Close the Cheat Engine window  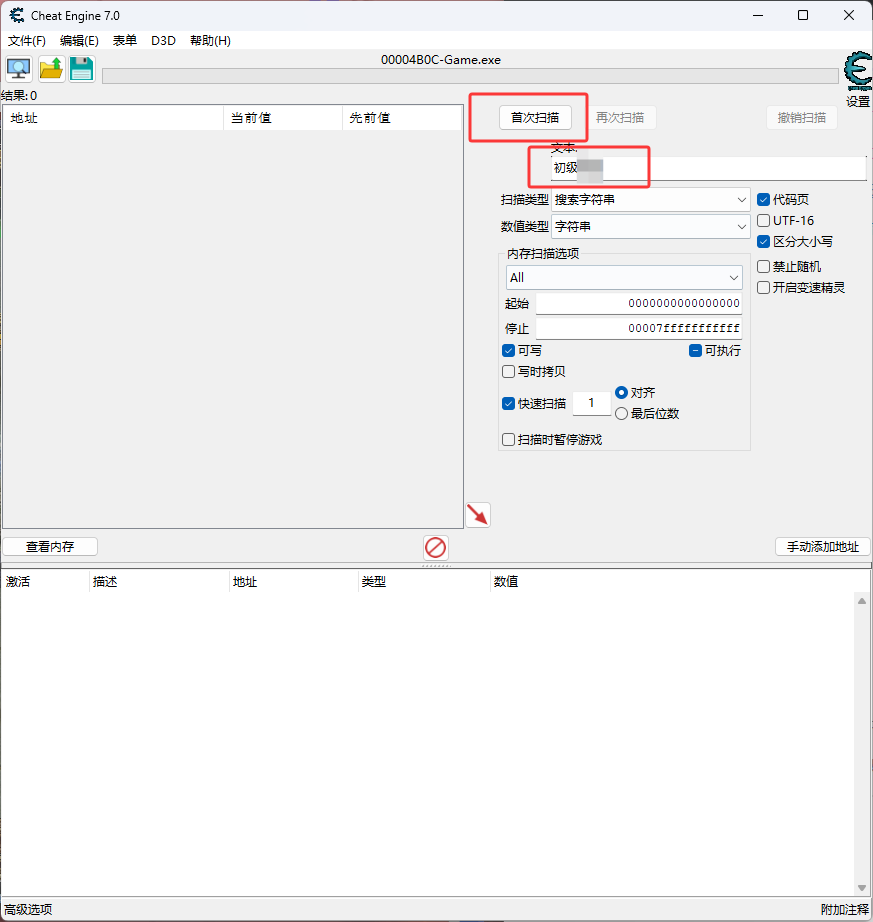click(x=849, y=15)
